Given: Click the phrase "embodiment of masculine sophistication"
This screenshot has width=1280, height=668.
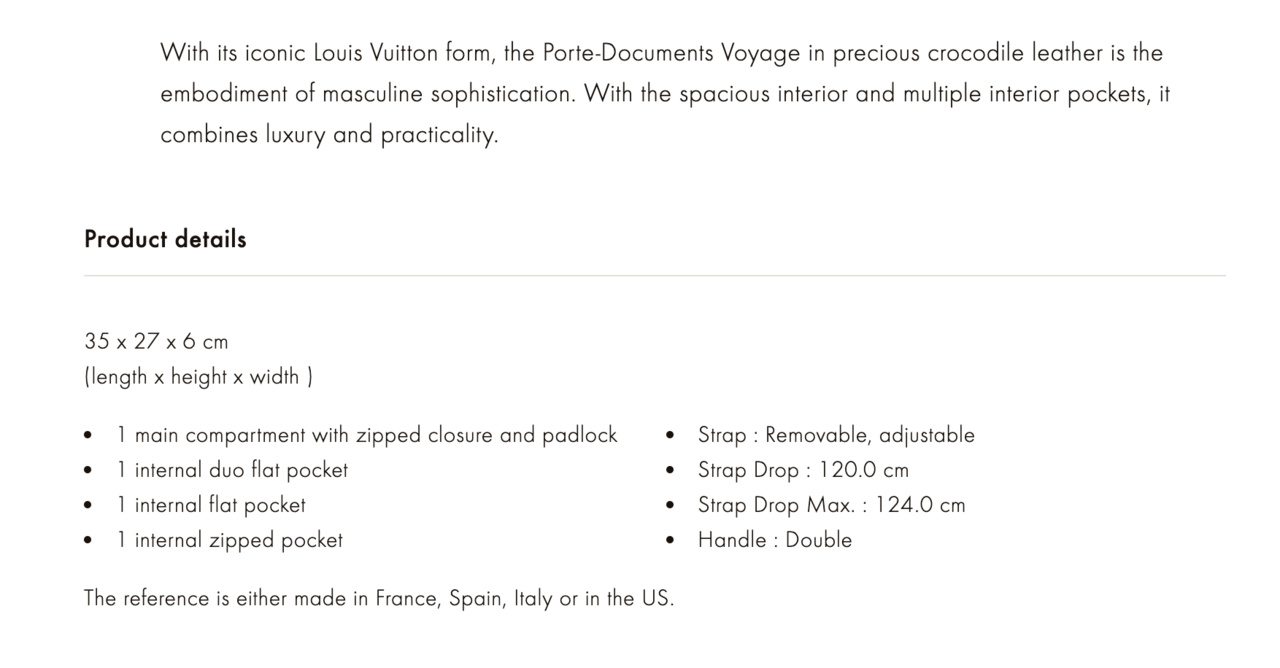Looking at the screenshot, I should 367,93.
